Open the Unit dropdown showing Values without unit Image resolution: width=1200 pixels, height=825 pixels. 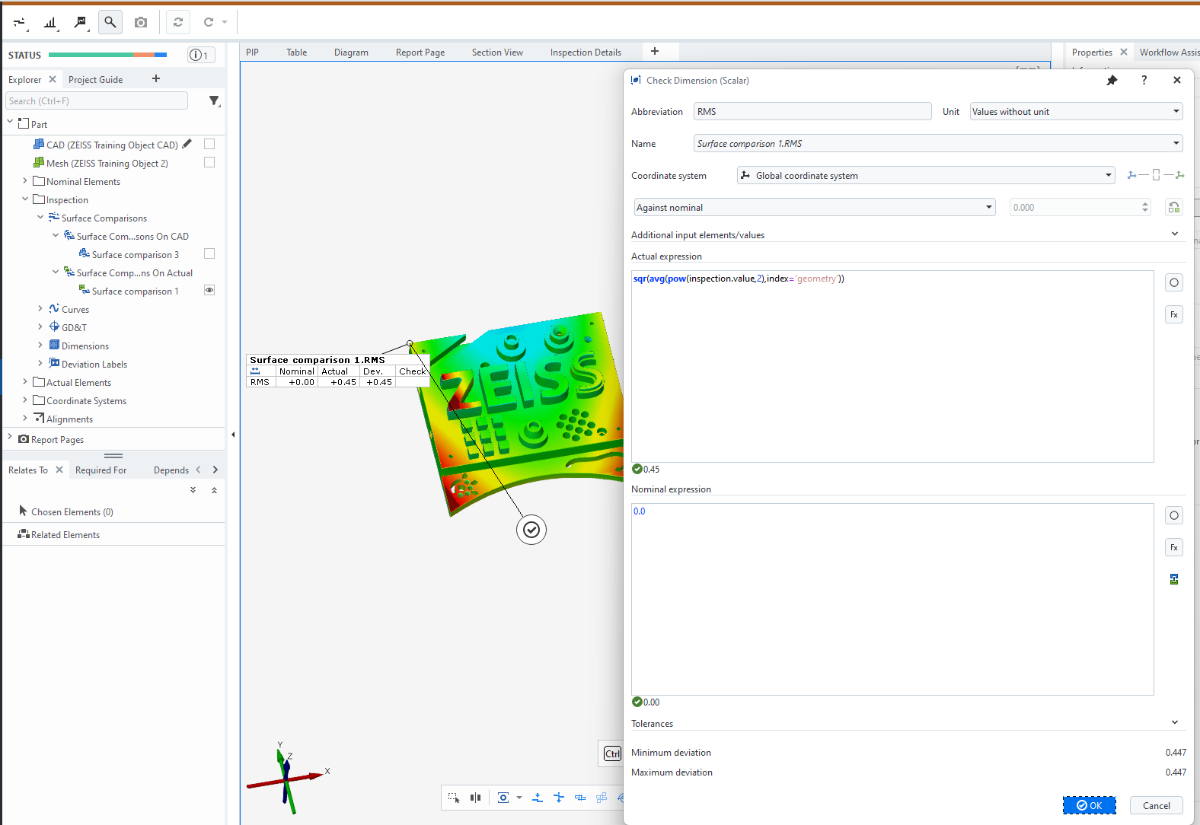click(1076, 112)
